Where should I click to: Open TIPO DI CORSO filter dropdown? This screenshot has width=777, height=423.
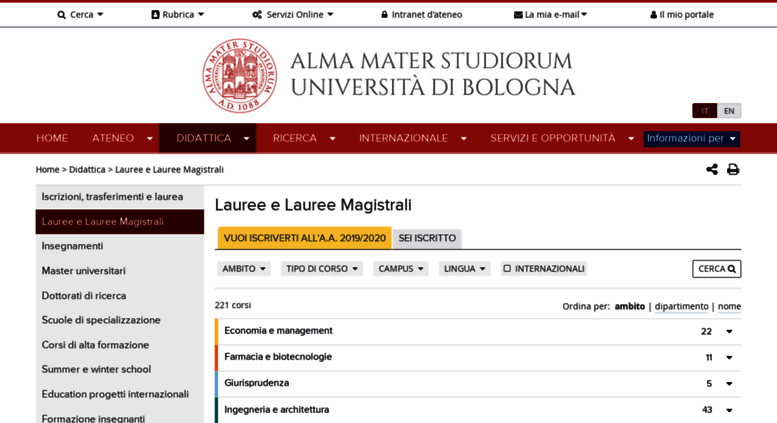[322, 268]
